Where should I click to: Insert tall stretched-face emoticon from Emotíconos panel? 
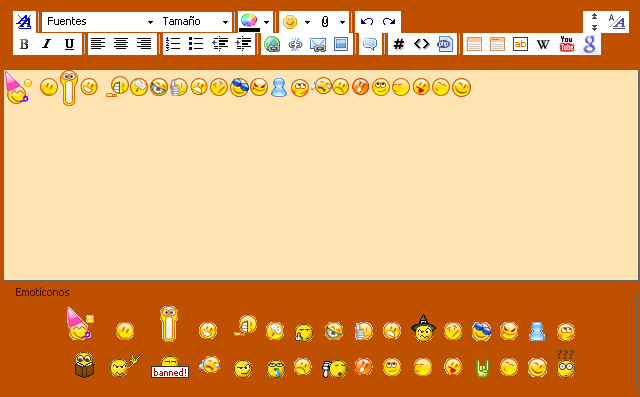point(169,324)
